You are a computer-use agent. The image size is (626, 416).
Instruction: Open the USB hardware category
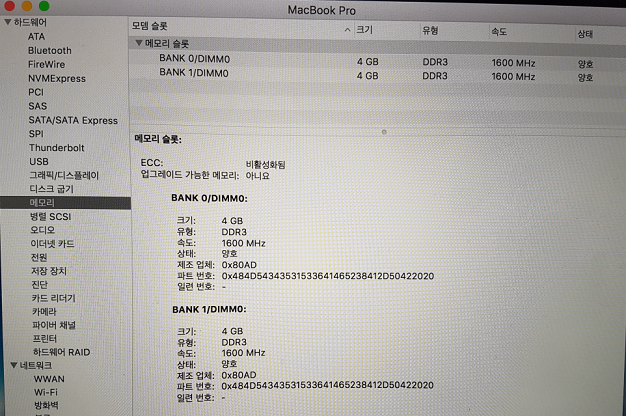tap(39, 161)
